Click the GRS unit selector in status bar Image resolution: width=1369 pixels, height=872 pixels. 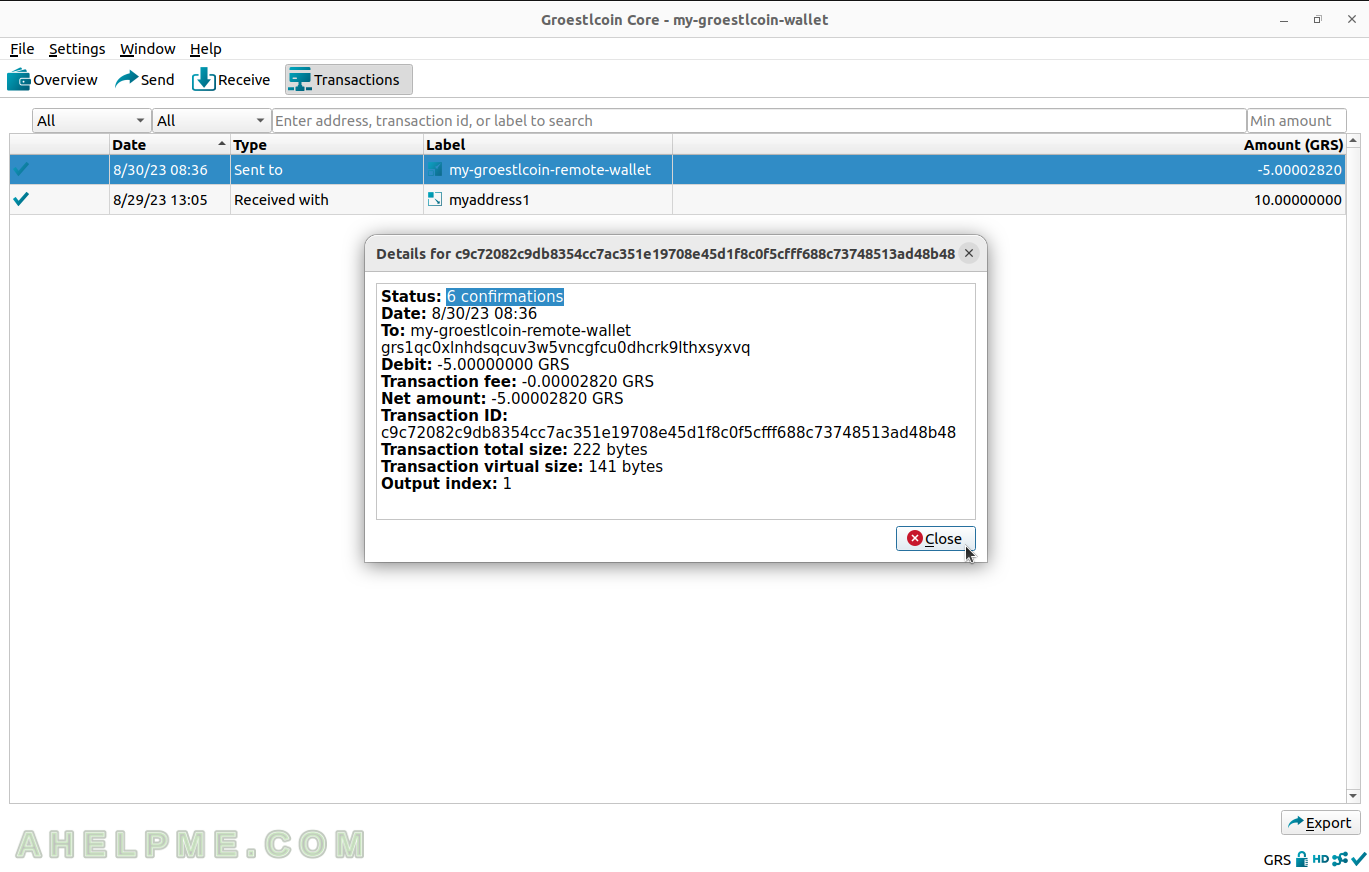[1277, 860]
